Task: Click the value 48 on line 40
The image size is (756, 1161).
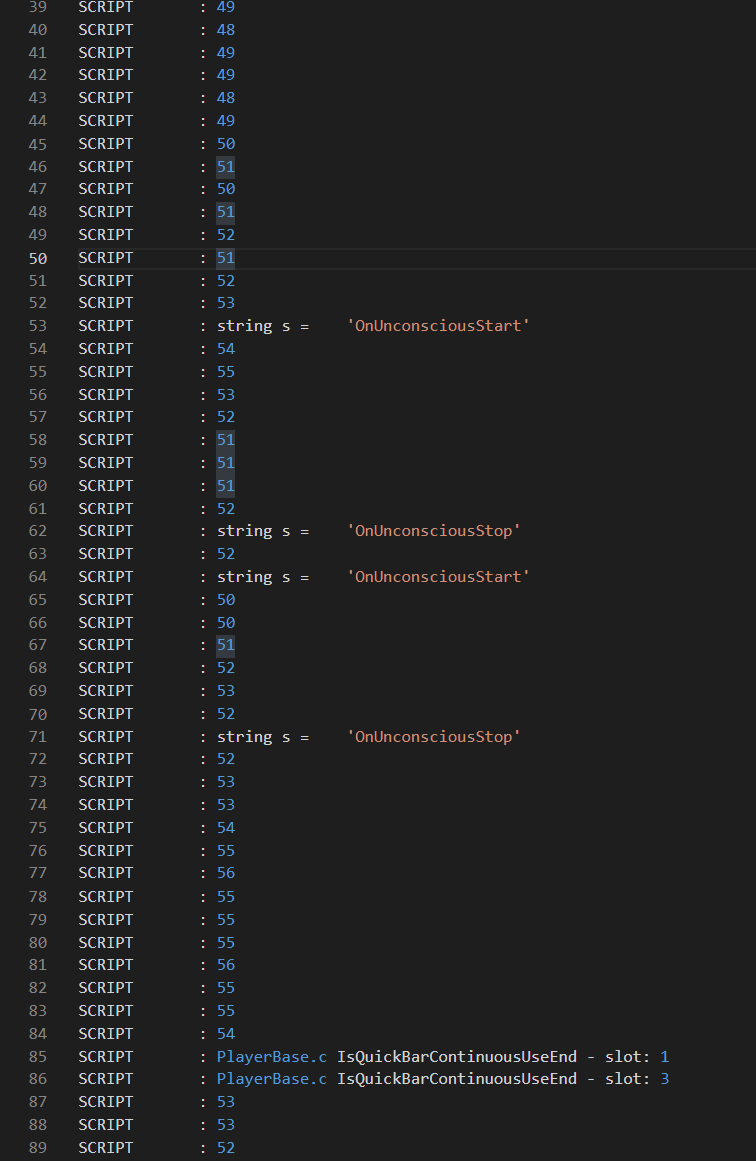Action: 226,30
